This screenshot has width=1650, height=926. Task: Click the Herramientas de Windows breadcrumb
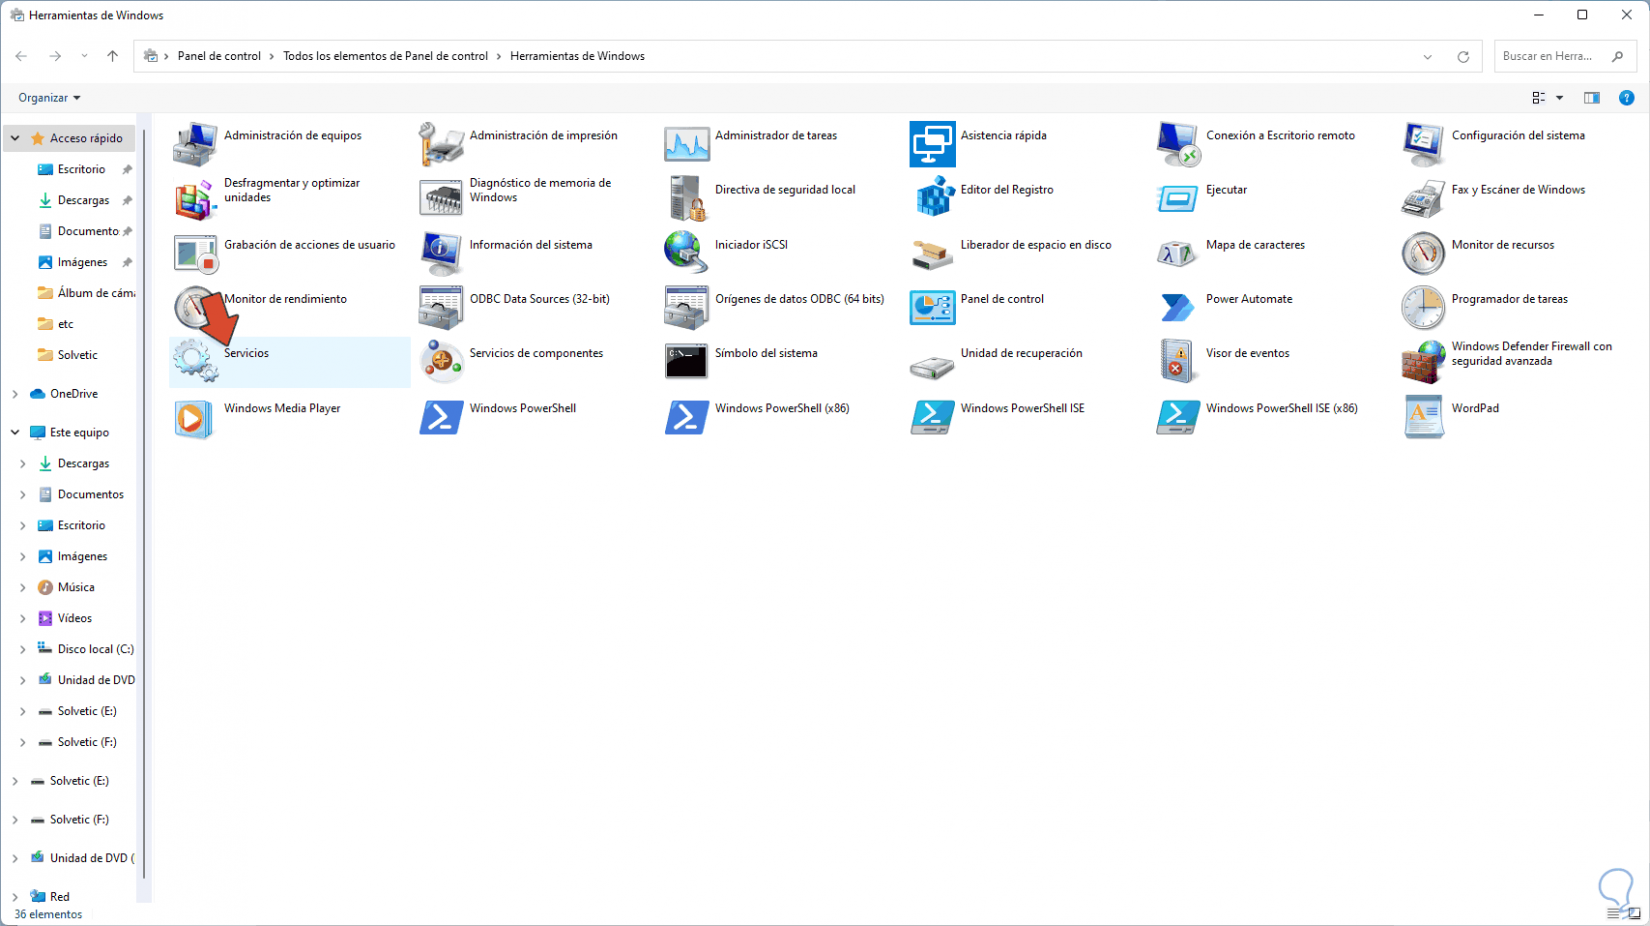[x=577, y=56]
